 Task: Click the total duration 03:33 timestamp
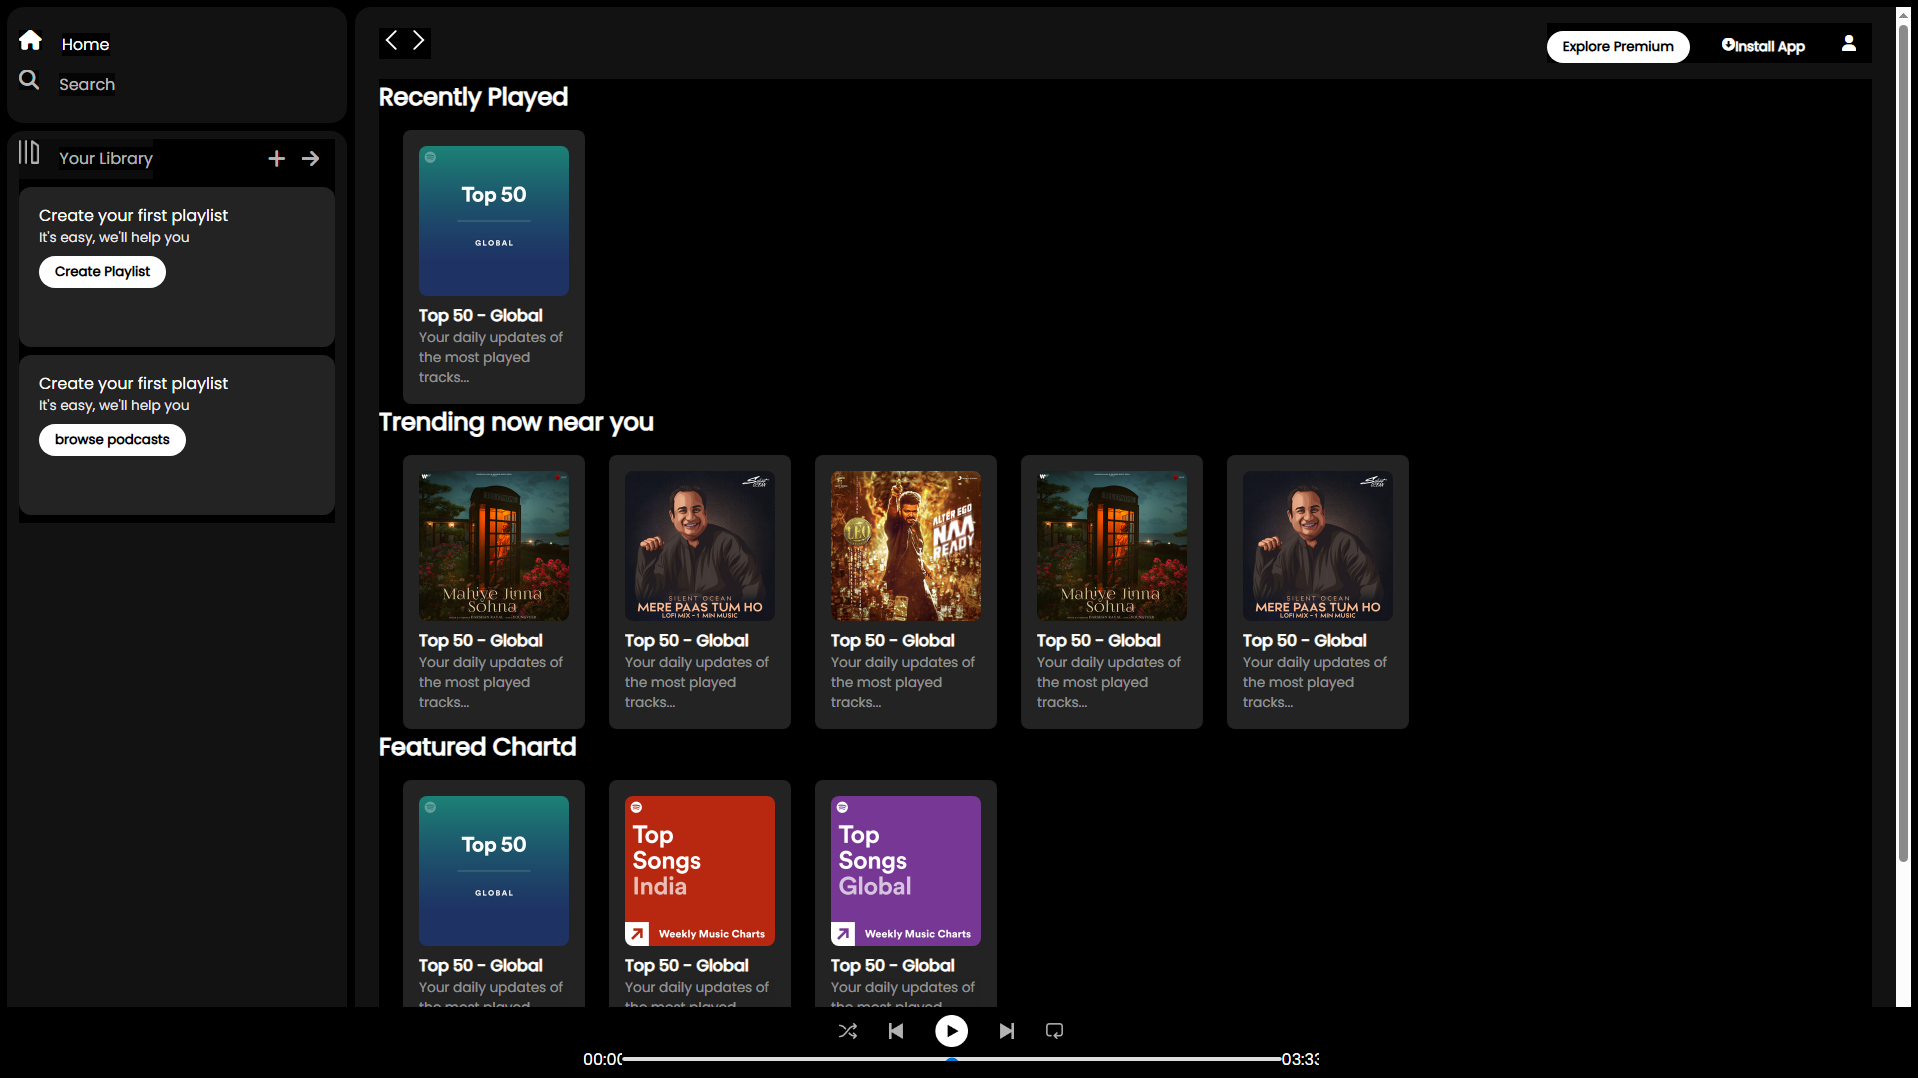[x=1300, y=1059]
